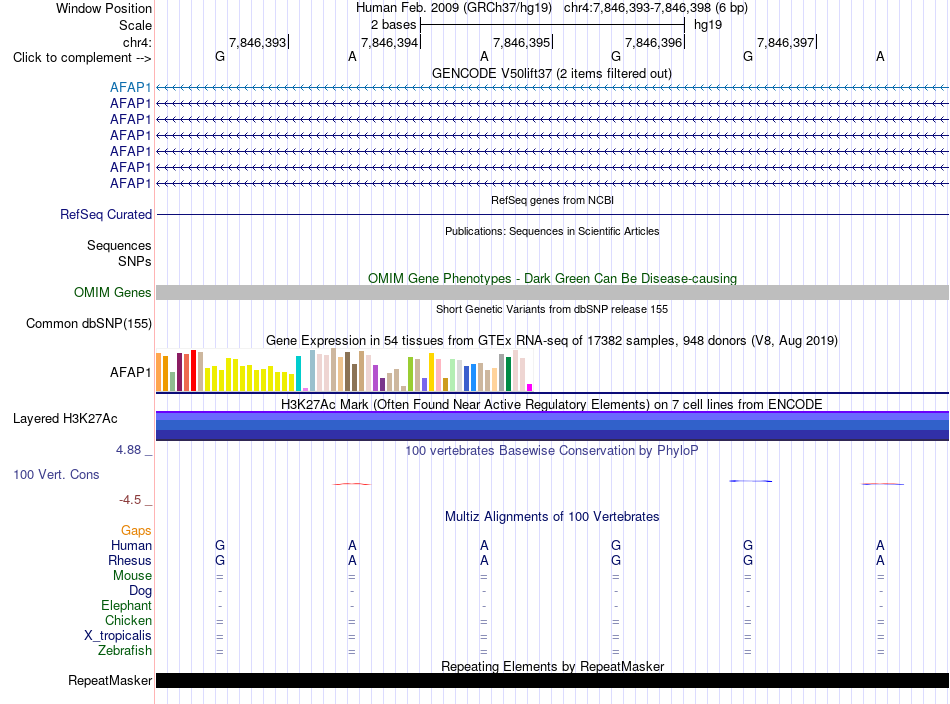Click the 'RefSeq genes from NCBI' title
The height and width of the screenshot is (704, 950).
tap(553, 200)
